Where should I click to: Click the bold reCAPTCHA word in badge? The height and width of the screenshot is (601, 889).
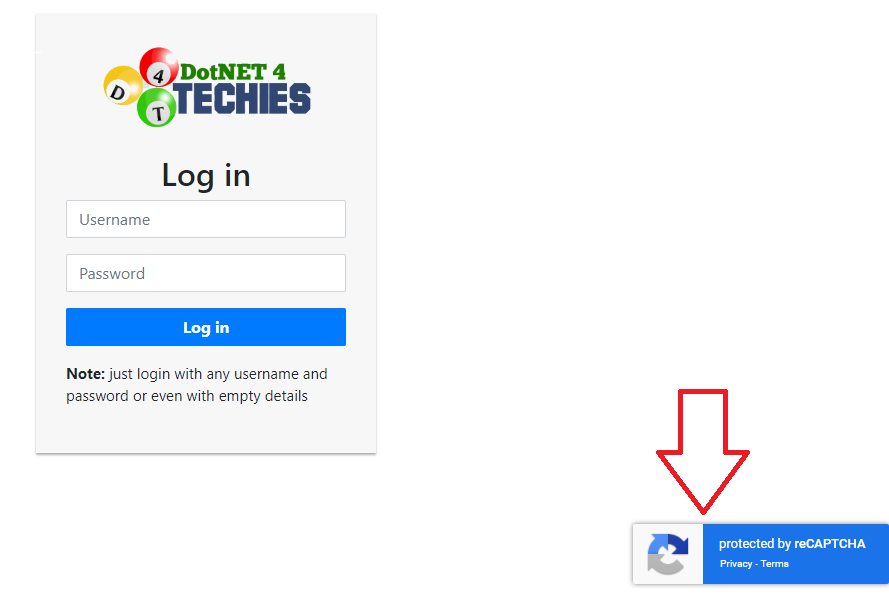pyautogui.click(x=830, y=544)
